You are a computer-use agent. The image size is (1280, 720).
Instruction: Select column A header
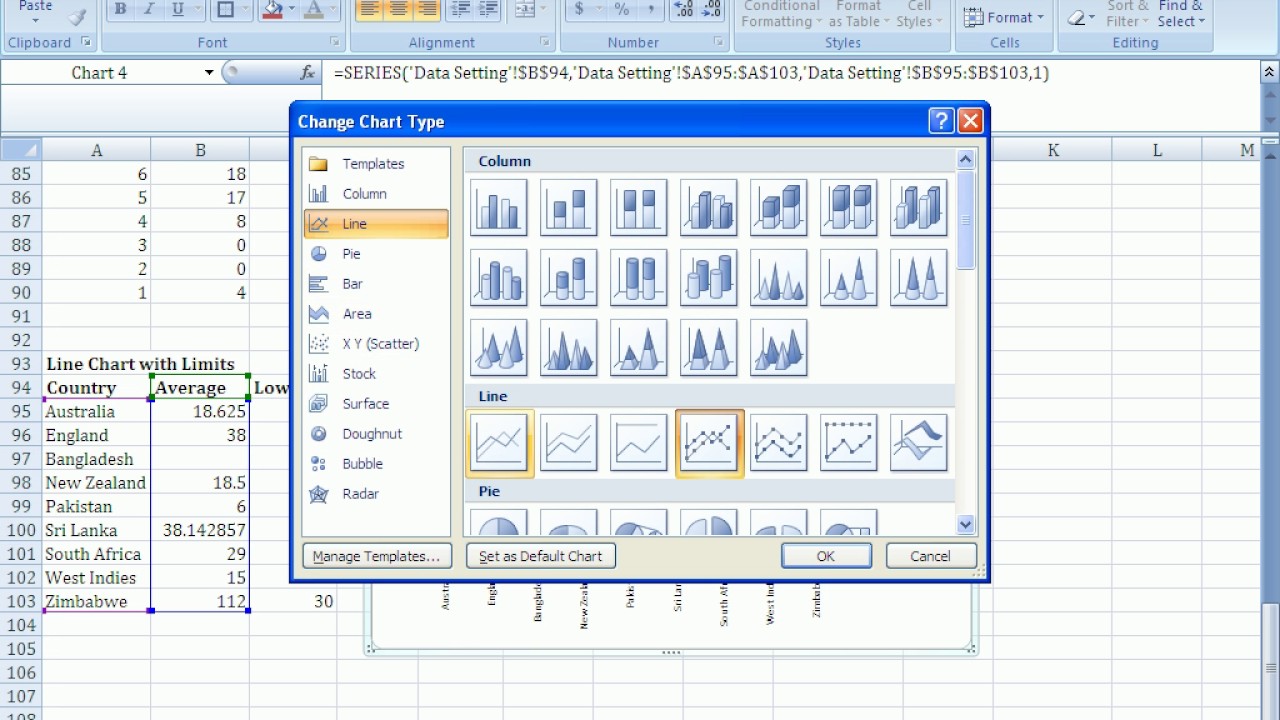click(96, 150)
